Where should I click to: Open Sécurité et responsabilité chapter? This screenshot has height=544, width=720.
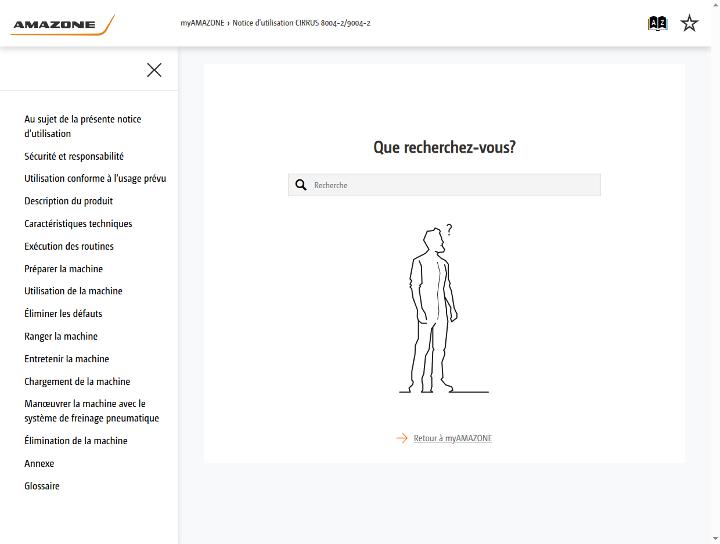[x=74, y=156]
